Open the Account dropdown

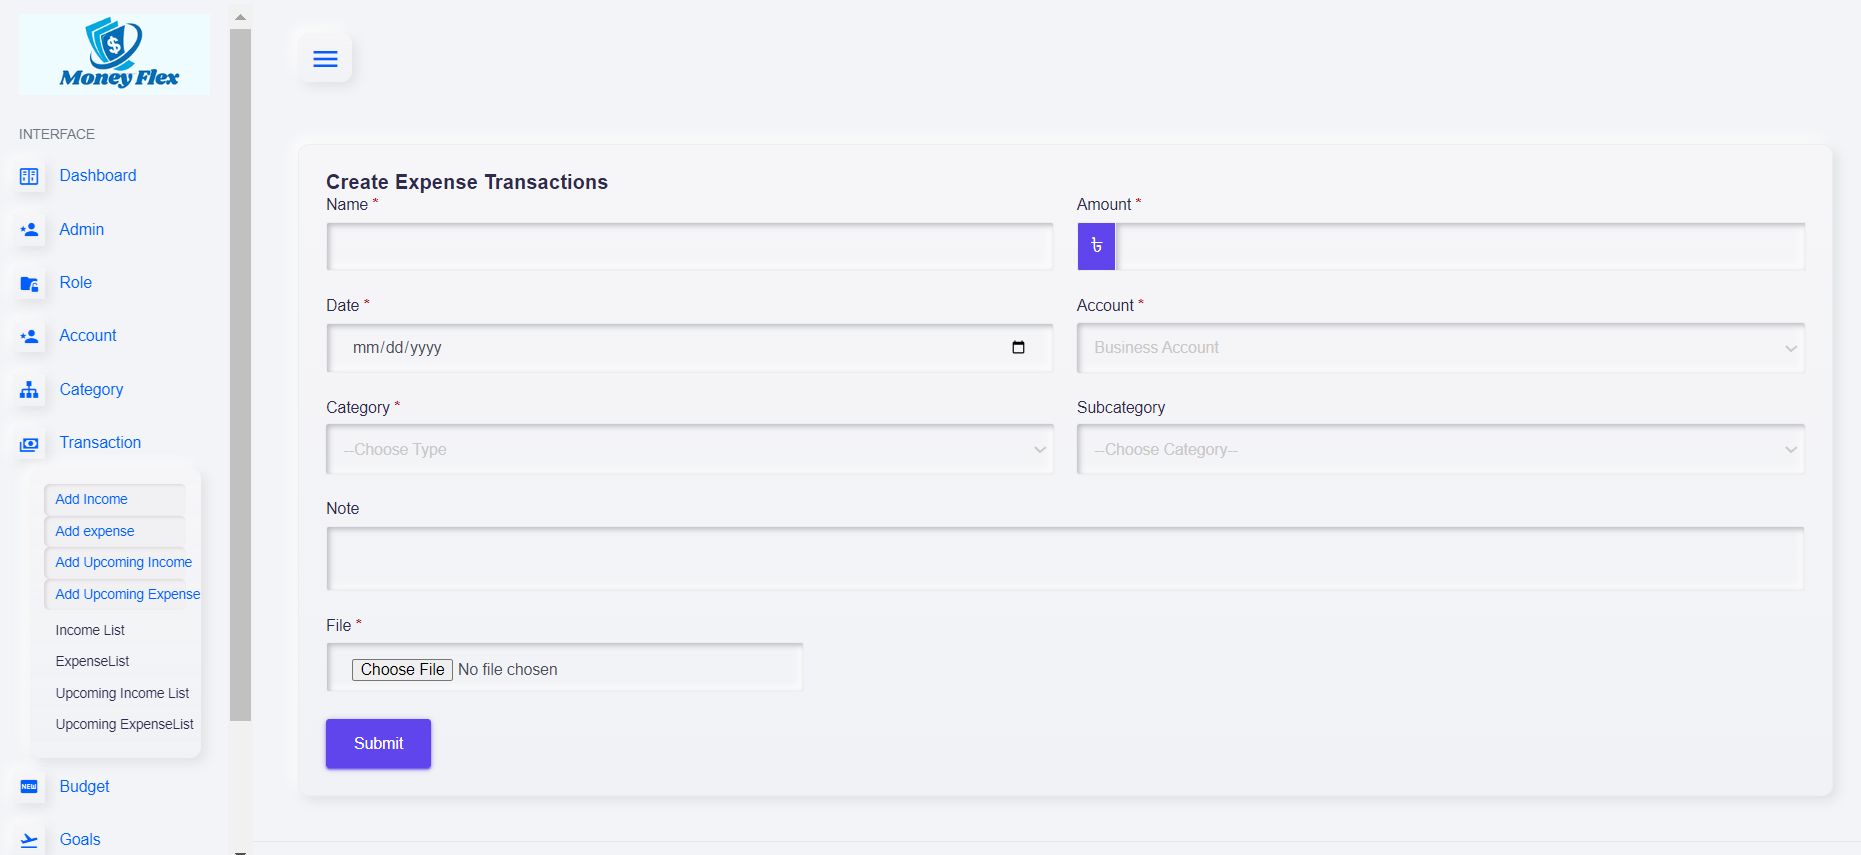click(1440, 348)
